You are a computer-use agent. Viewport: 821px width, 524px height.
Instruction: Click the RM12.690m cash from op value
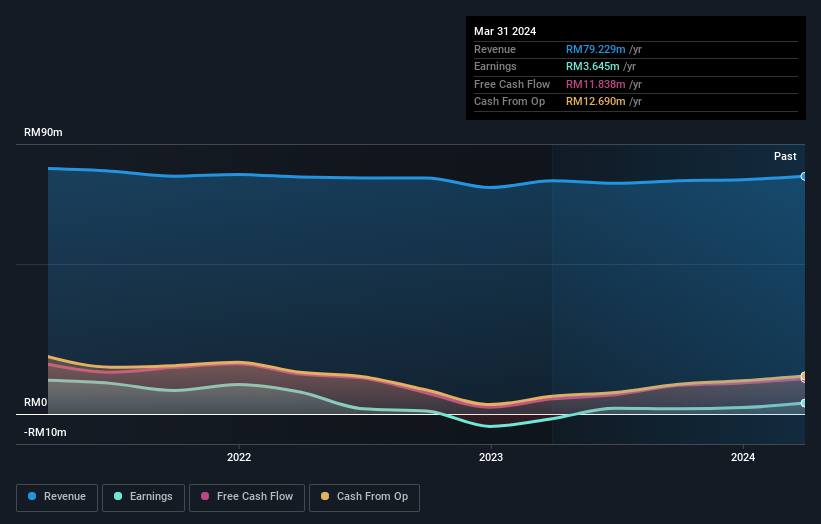coord(595,102)
